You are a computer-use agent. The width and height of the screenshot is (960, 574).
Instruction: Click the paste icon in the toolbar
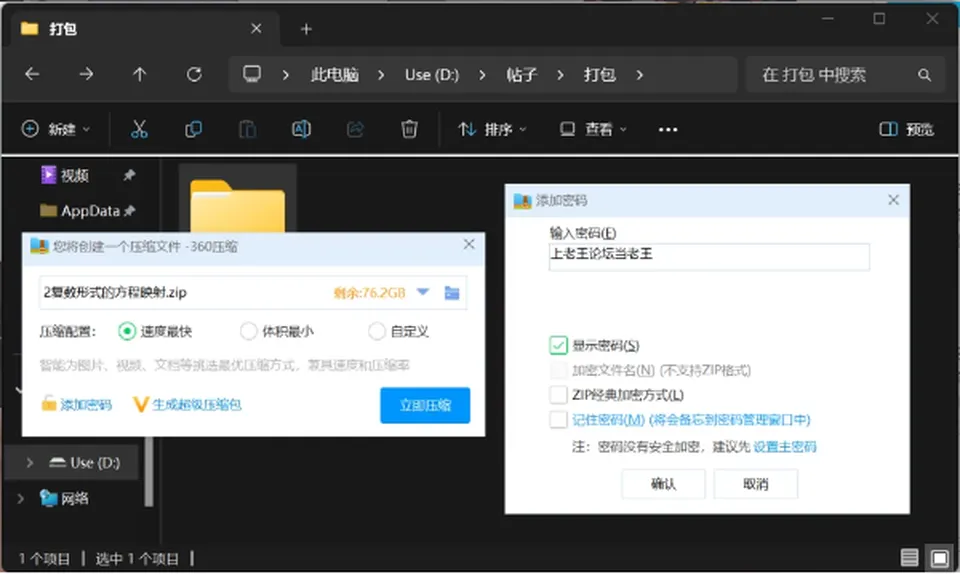(x=247, y=129)
